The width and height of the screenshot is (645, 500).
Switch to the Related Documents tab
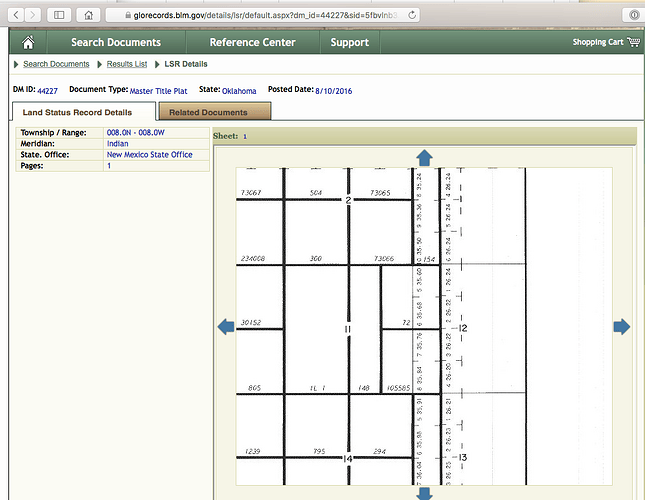tap(208, 112)
